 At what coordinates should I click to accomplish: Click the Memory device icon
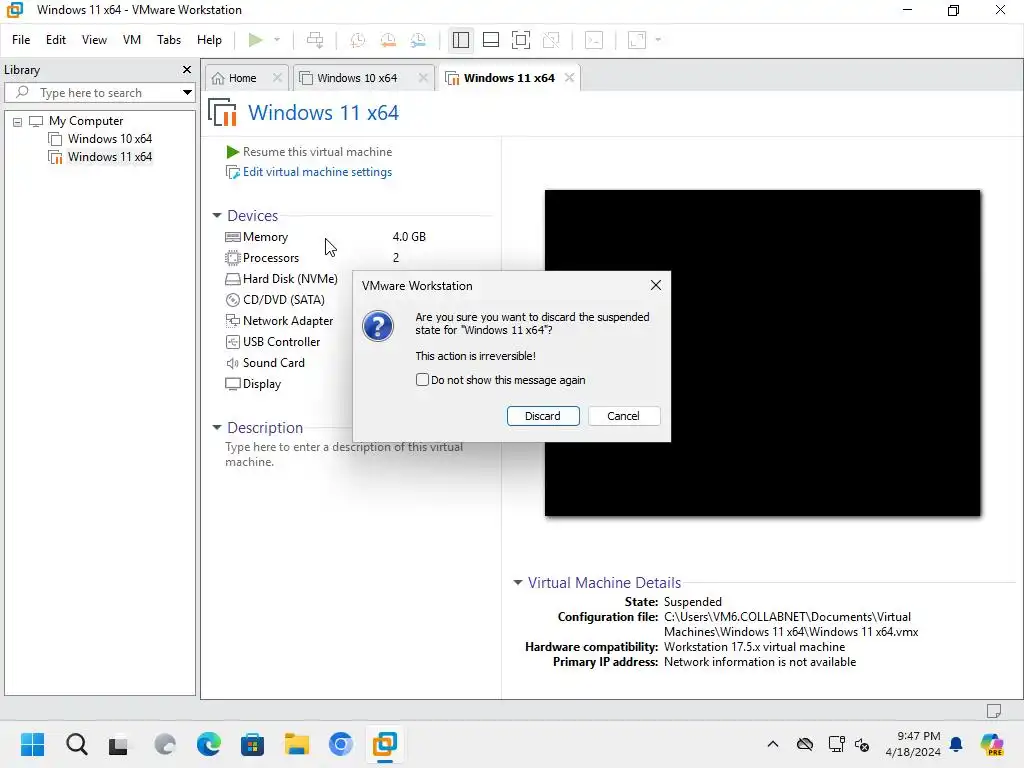pos(232,237)
